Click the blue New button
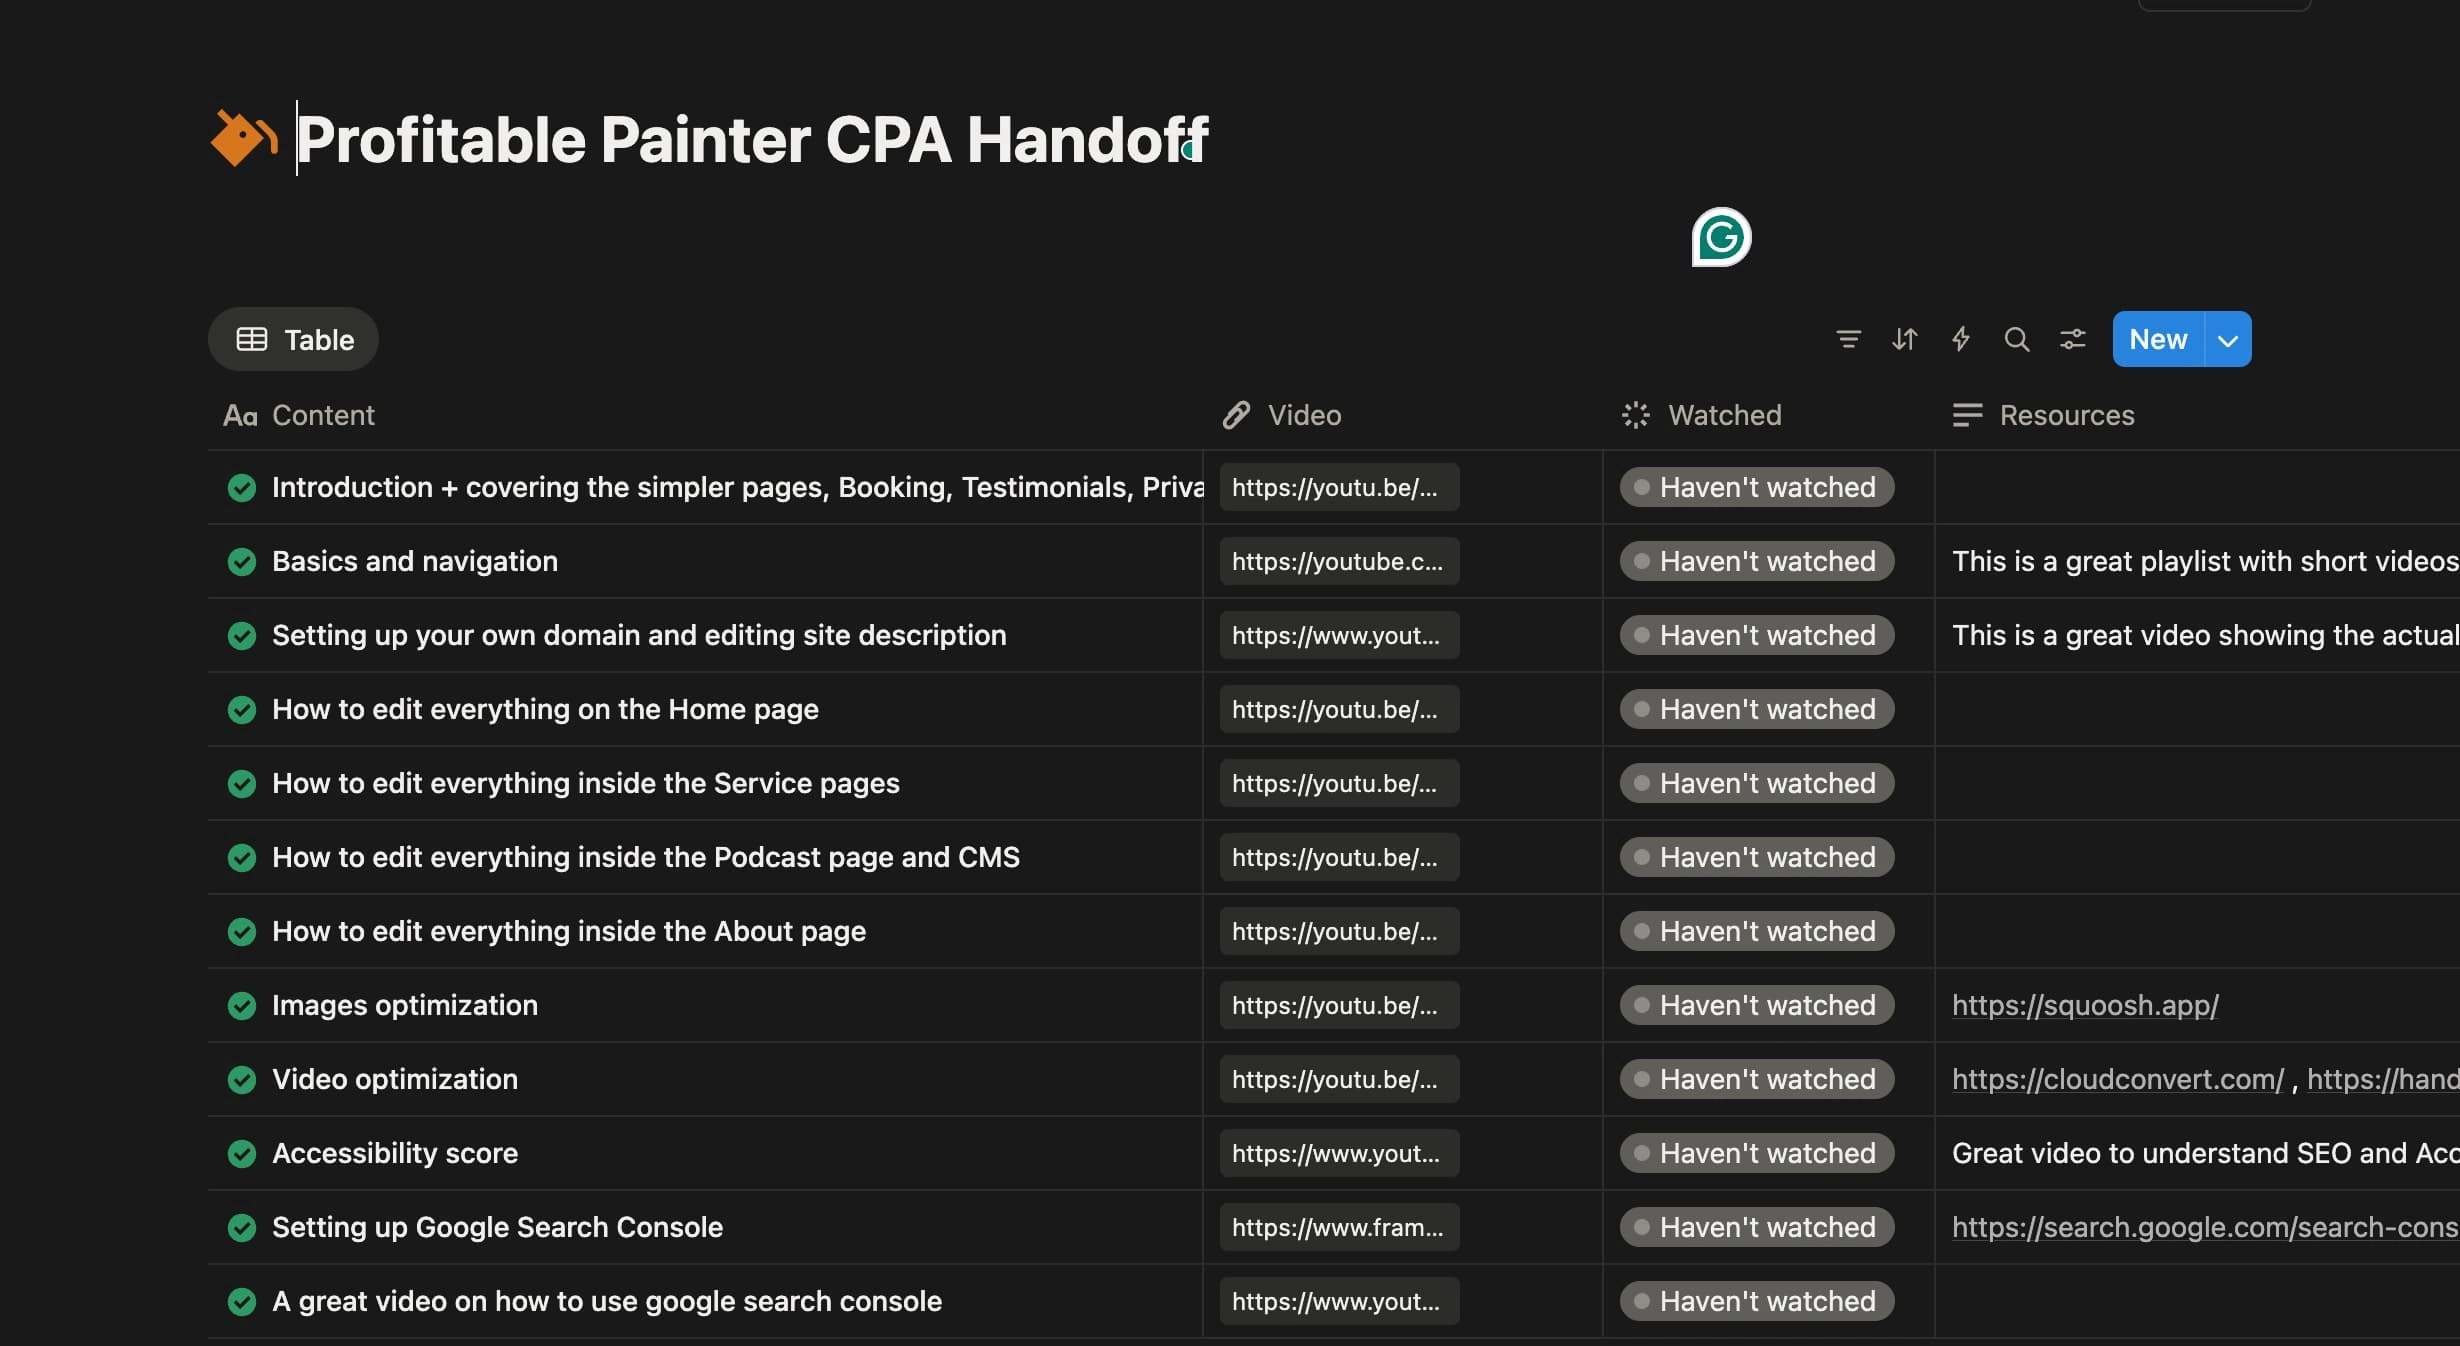This screenshot has width=2460, height=1346. click(2158, 340)
